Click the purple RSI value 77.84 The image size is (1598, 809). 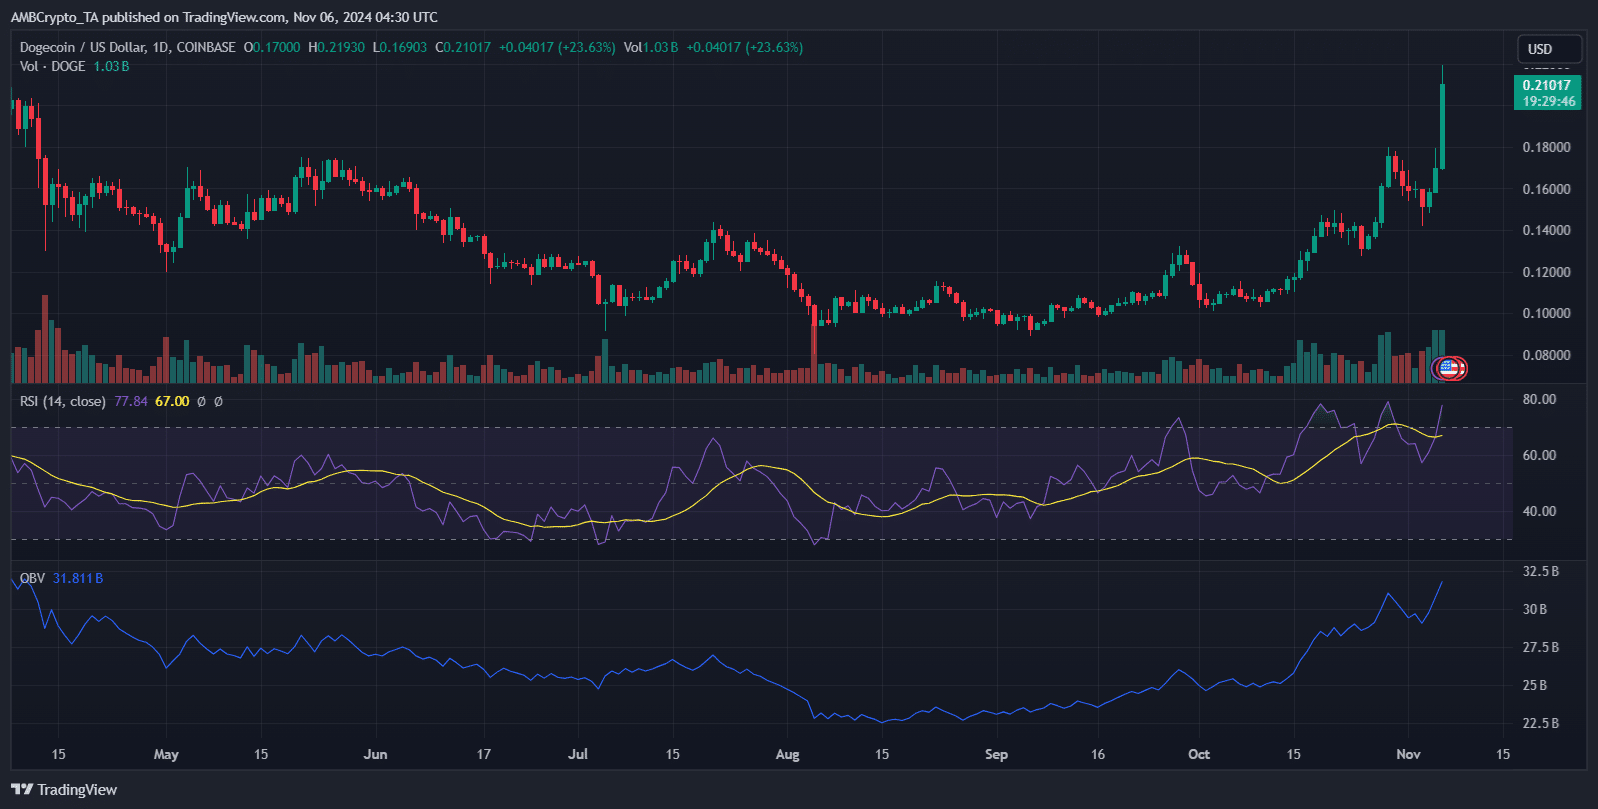coord(131,401)
